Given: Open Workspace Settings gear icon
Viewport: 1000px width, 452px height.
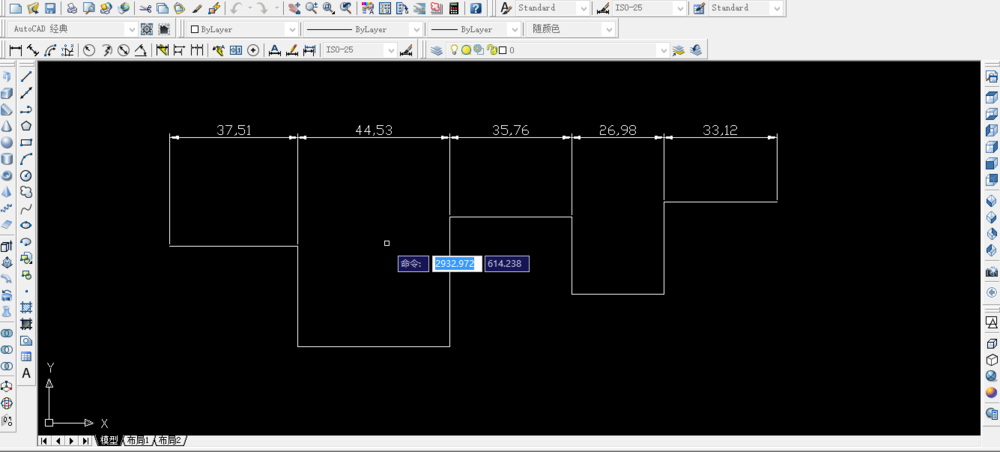Looking at the screenshot, I should tap(147, 29).
